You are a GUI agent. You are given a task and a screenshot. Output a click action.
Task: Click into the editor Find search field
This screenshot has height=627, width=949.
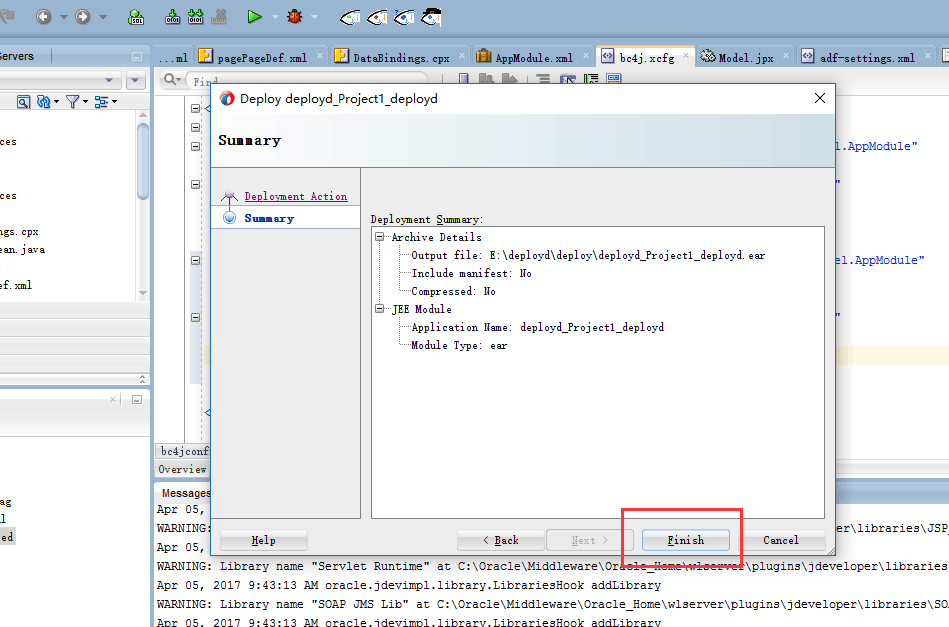(x=307, y=80)
